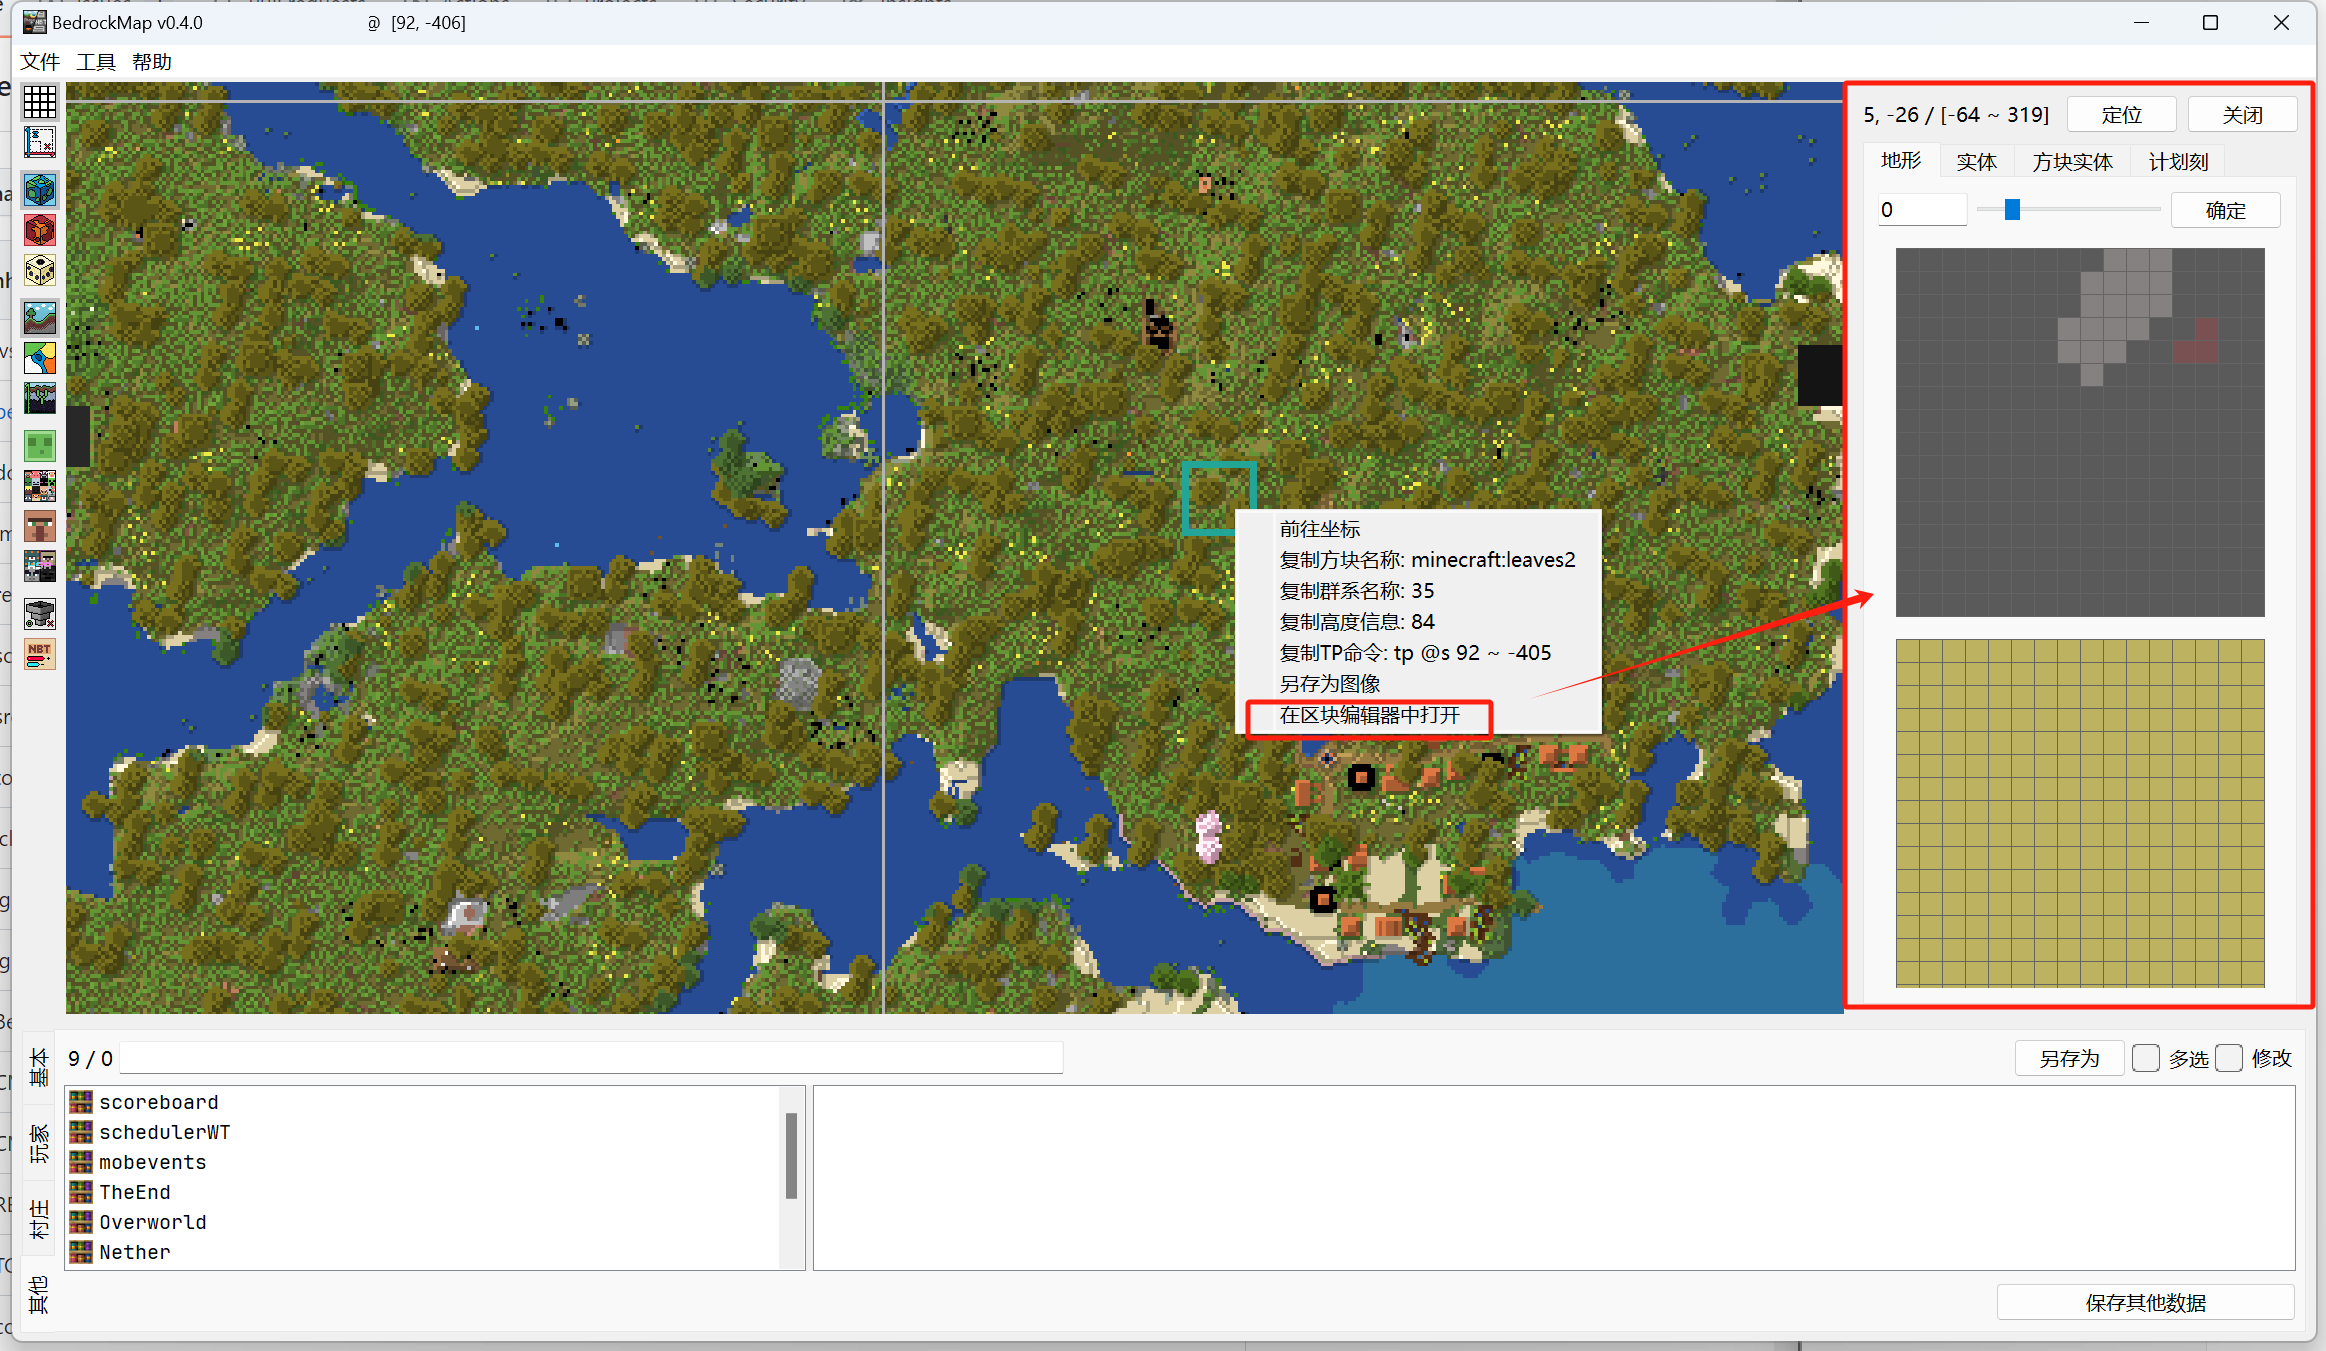
Task: Toggle the hostile mobs HSA overlay icon
Action: (x=40, y=566)
